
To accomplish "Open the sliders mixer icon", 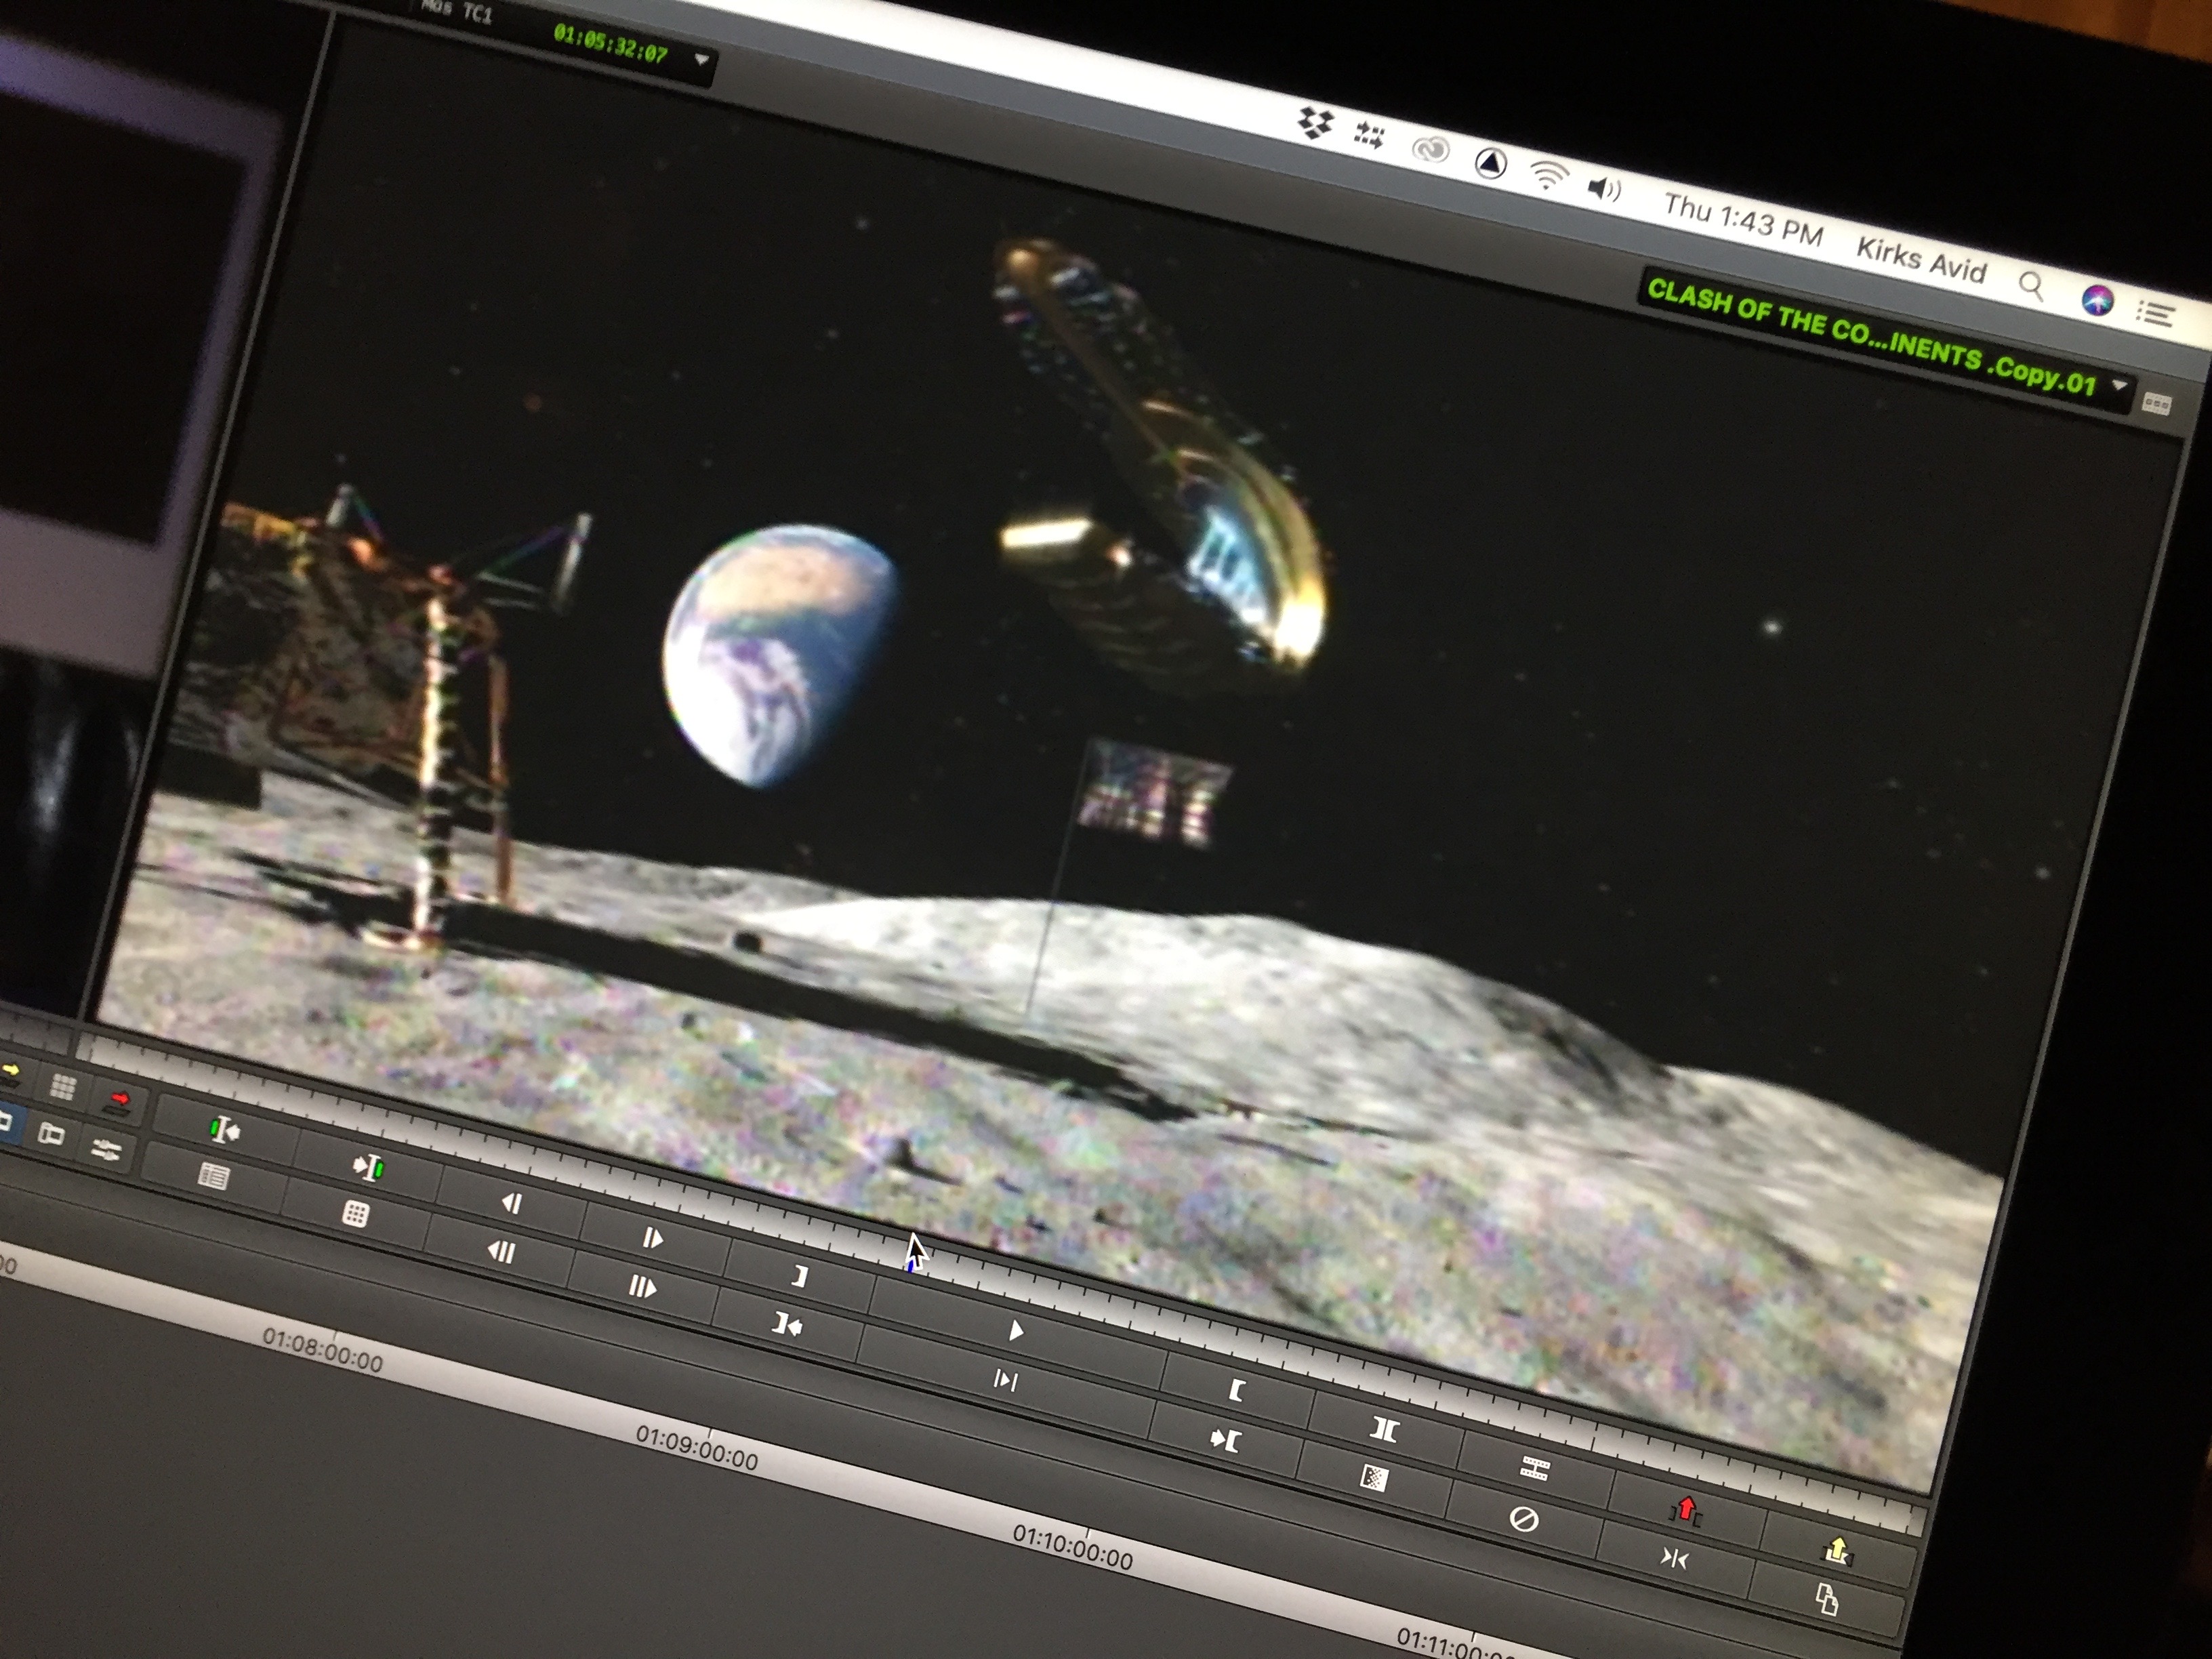I will click(106, 1149).
